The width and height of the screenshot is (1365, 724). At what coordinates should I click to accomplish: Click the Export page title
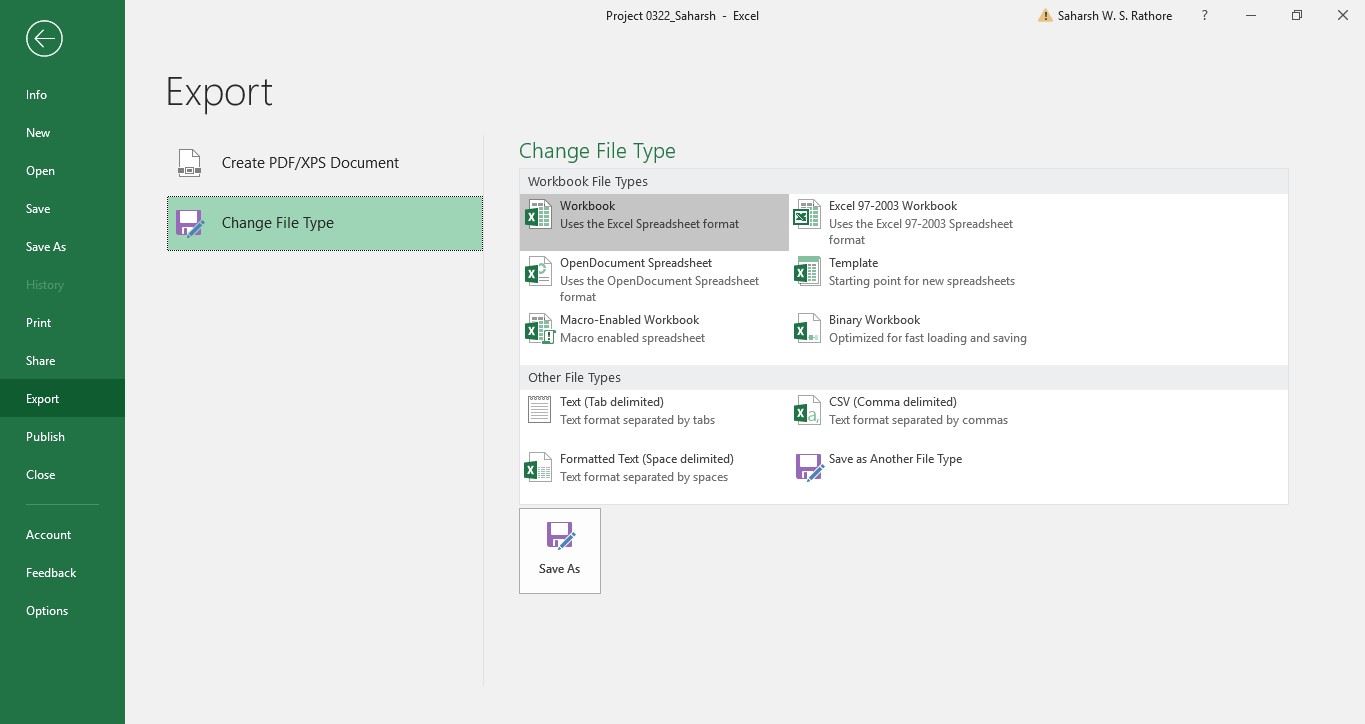(x=219, y=92)
